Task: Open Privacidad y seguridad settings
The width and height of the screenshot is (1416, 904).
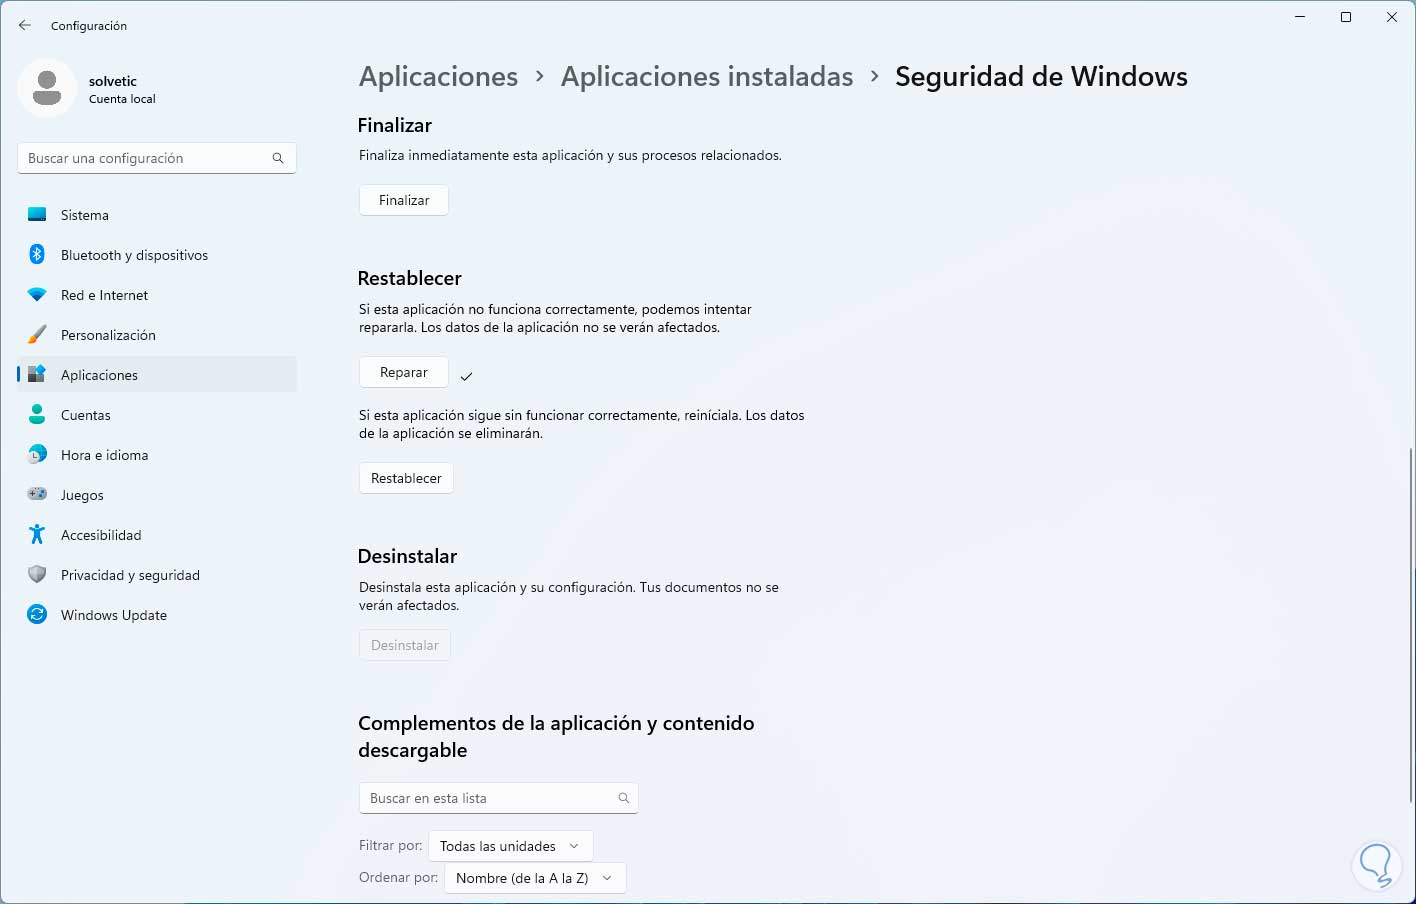Action: pyautogui.click(x=157, y=575)
